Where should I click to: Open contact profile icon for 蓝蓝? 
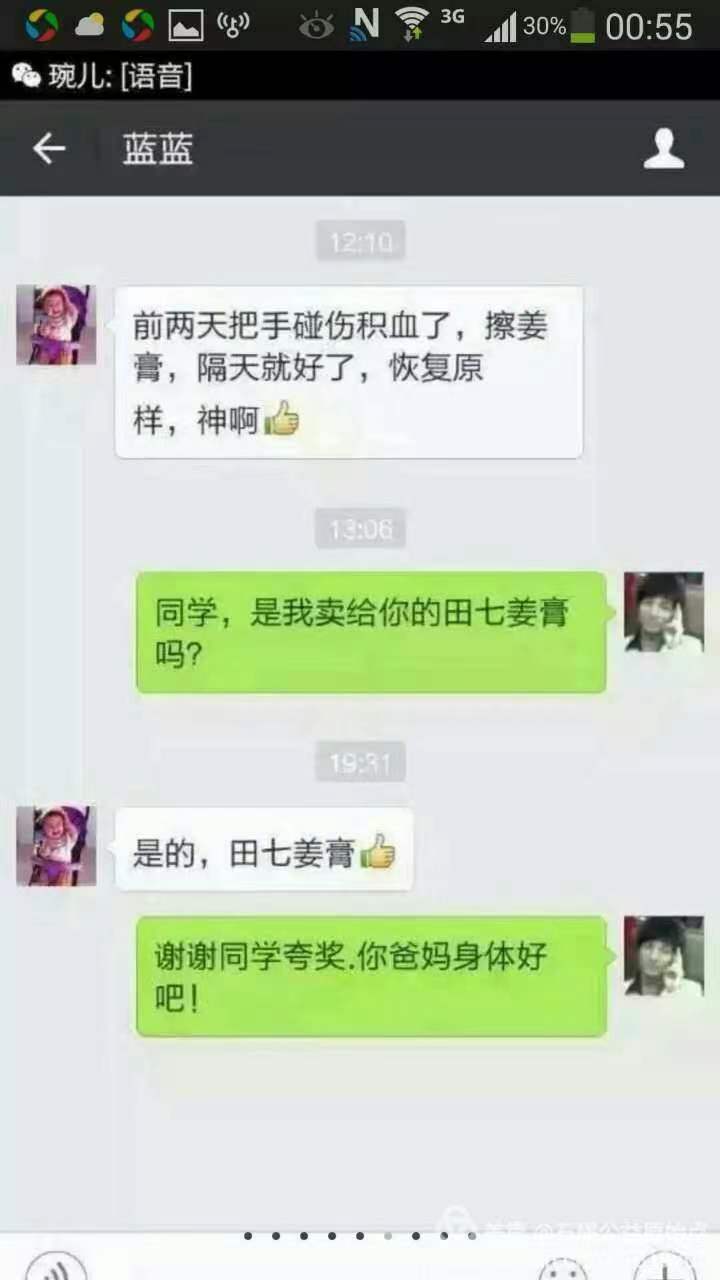663,149
